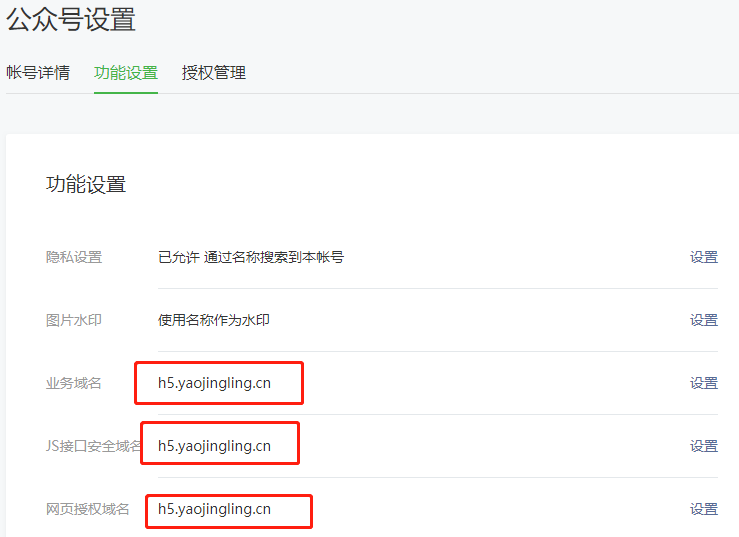Open 设置 for 图片水印 row
The height and width of the screenshot is (537, 739).
click(704, 320)
